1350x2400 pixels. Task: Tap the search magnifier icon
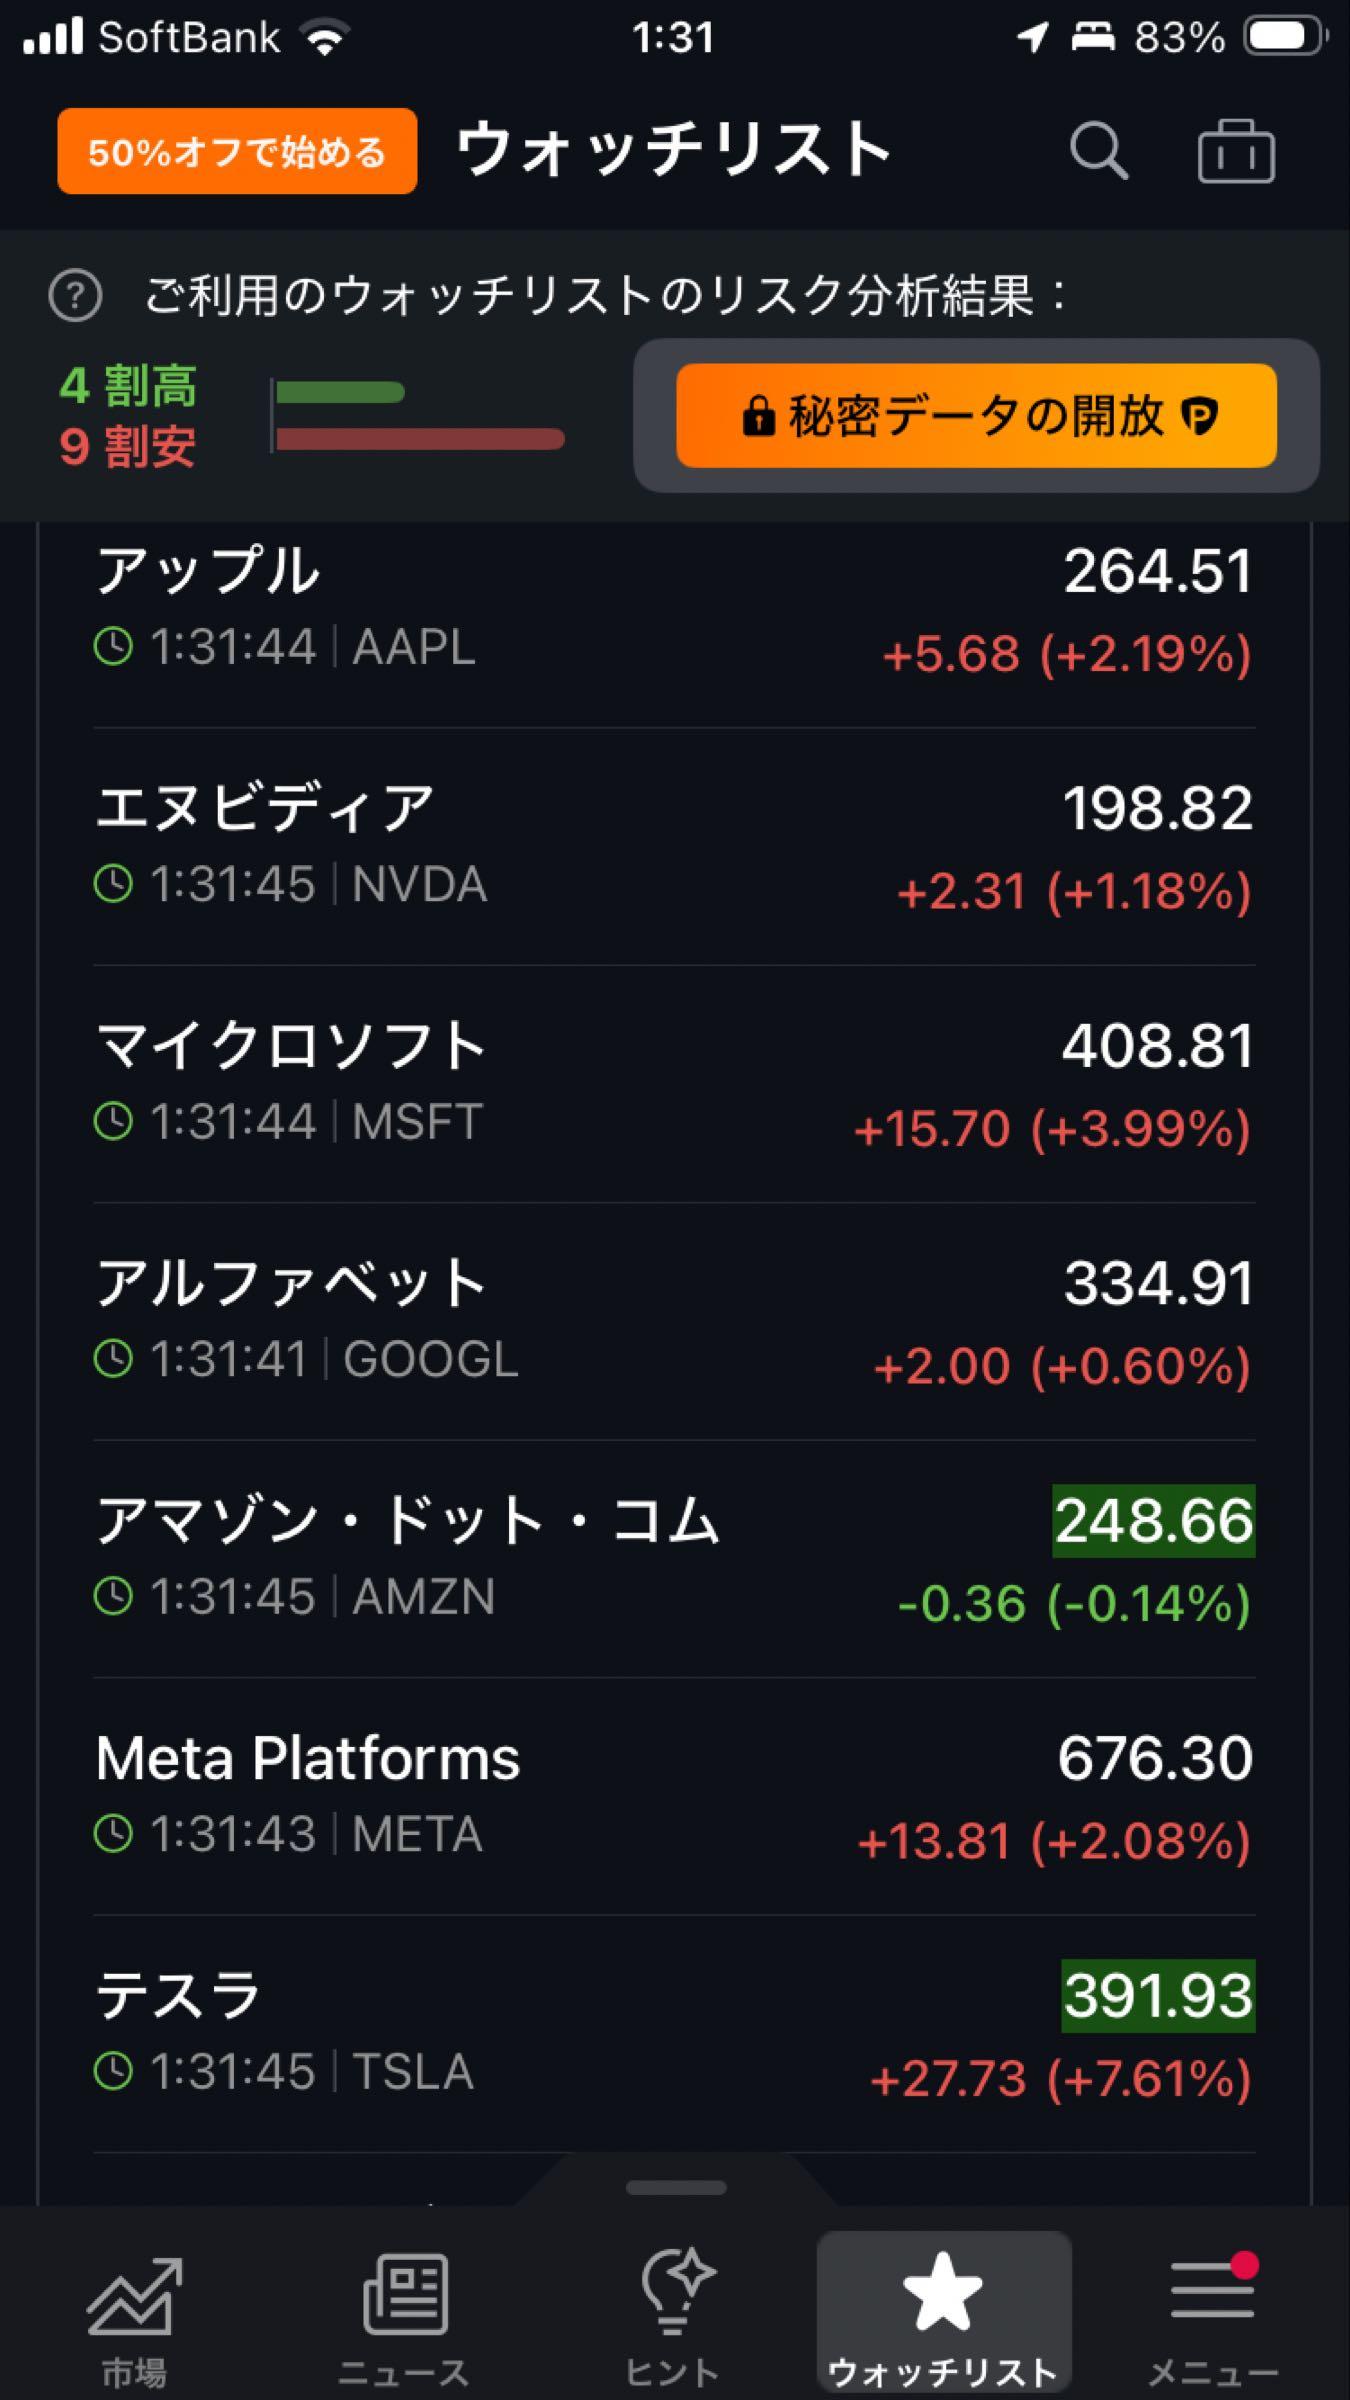point(1098,152)
